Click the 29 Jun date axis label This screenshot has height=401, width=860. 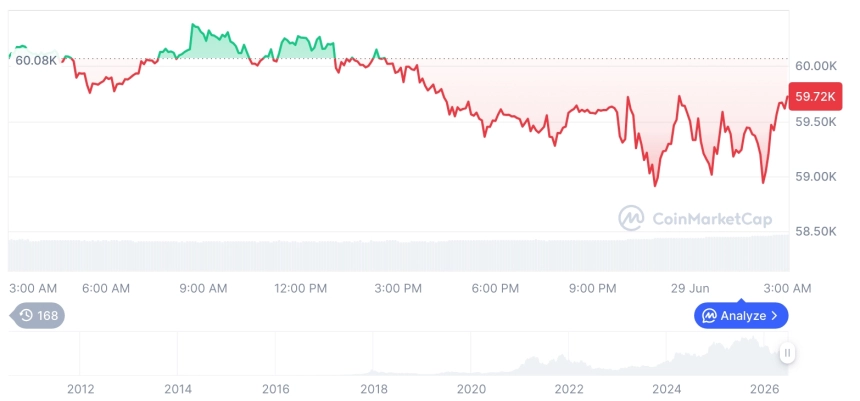(690, 289)
